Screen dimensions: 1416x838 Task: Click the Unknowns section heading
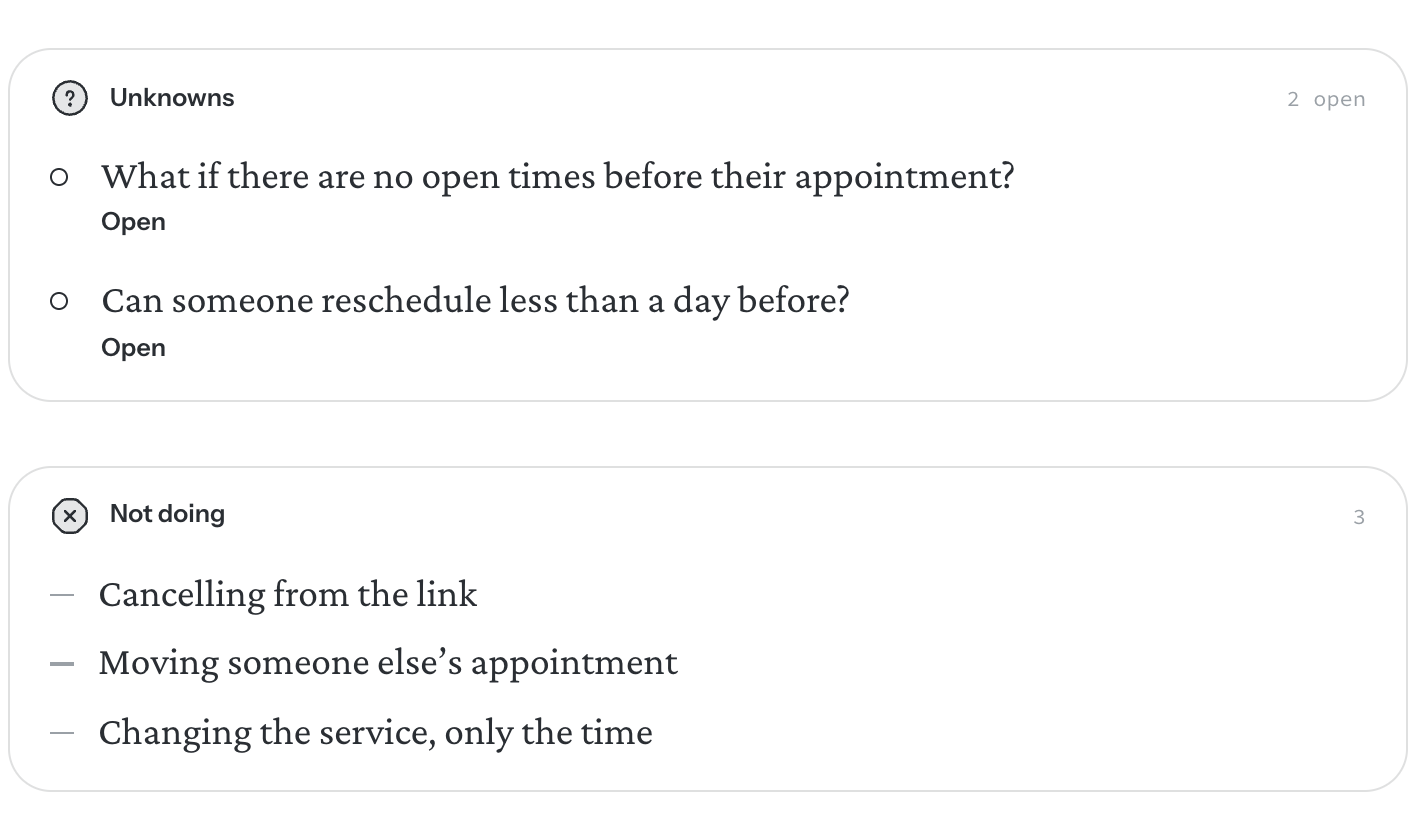pos(172,98)
